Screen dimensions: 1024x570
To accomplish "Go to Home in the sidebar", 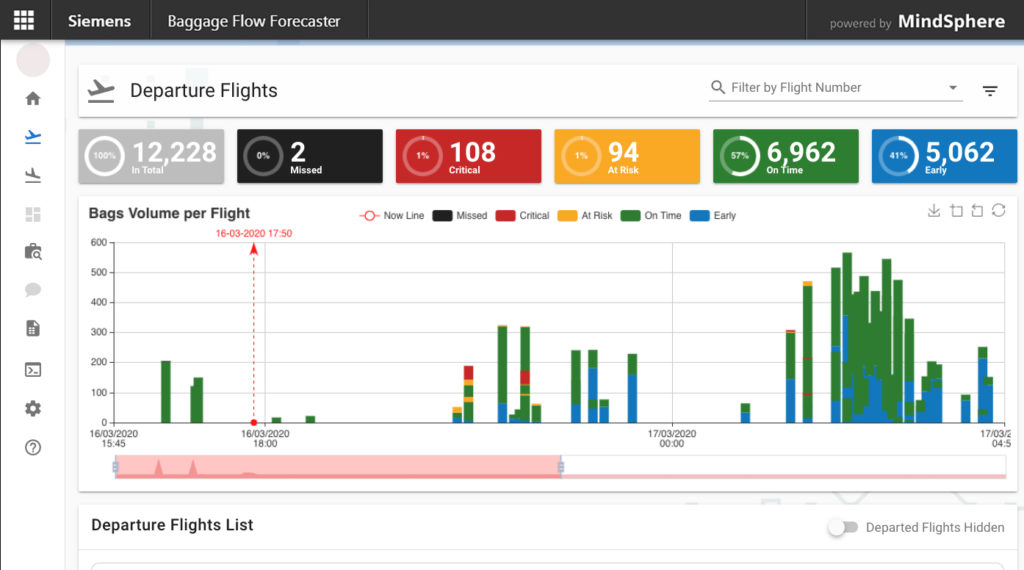I will click(x=33, y=98).
